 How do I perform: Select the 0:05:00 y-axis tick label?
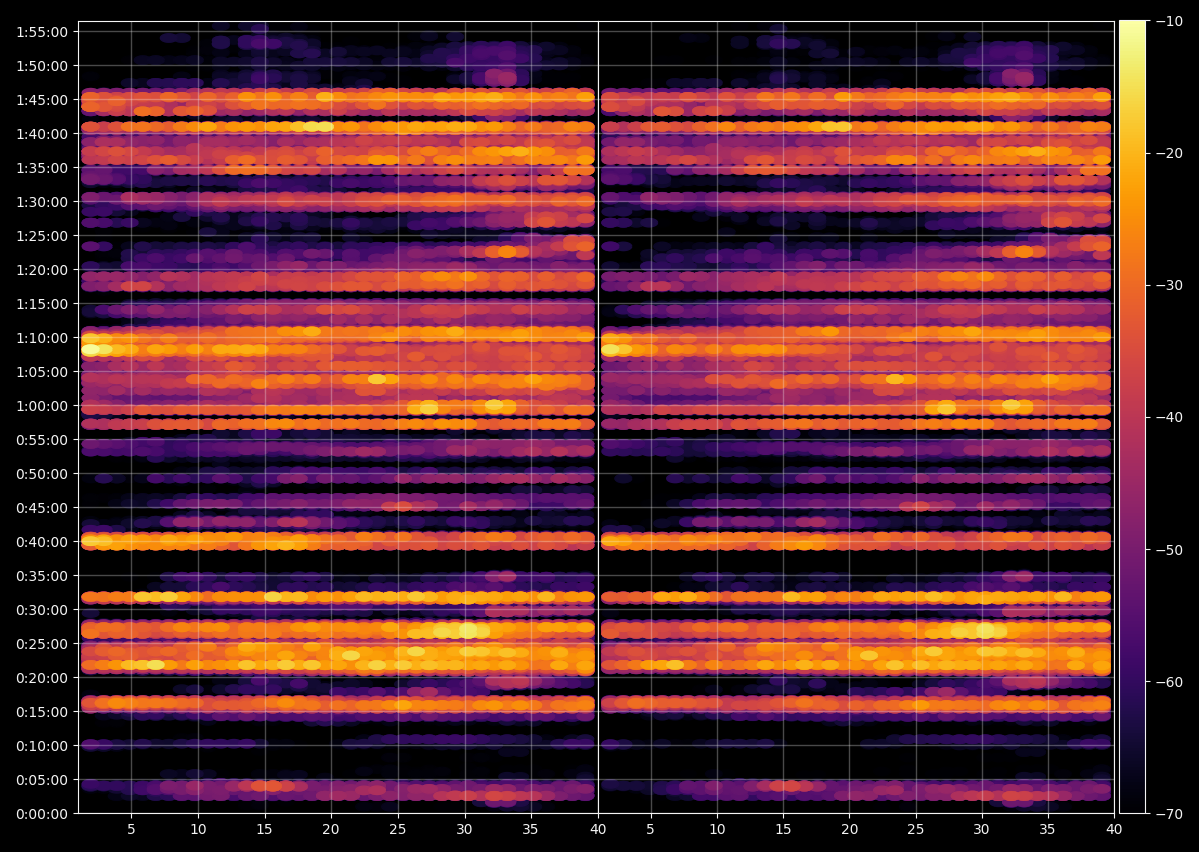[x=42, y=780]
